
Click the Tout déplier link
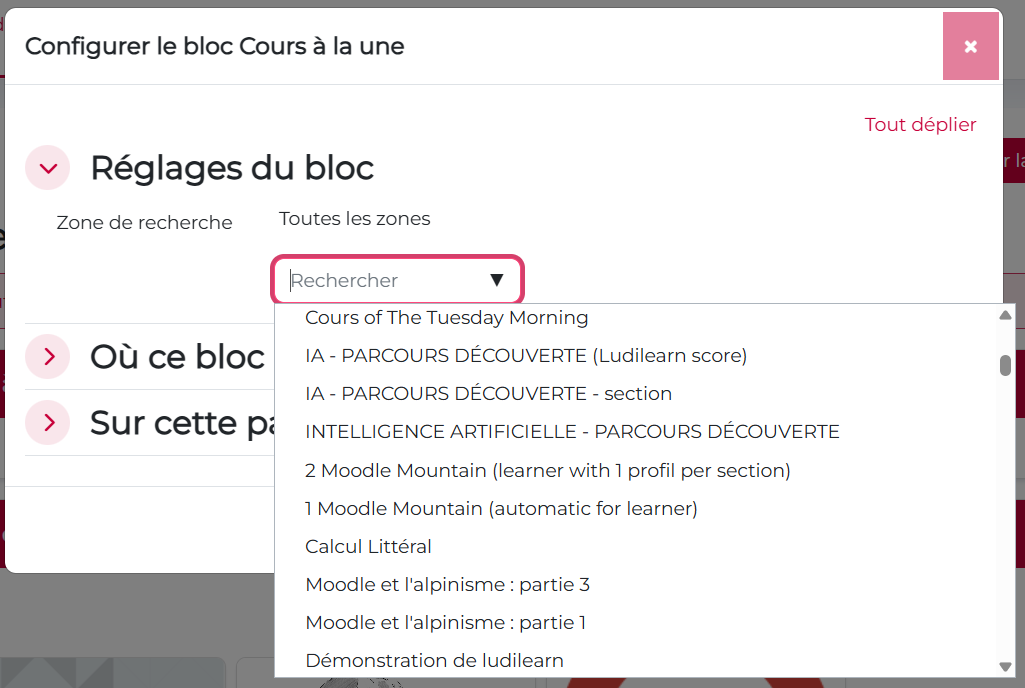(920, 125)
